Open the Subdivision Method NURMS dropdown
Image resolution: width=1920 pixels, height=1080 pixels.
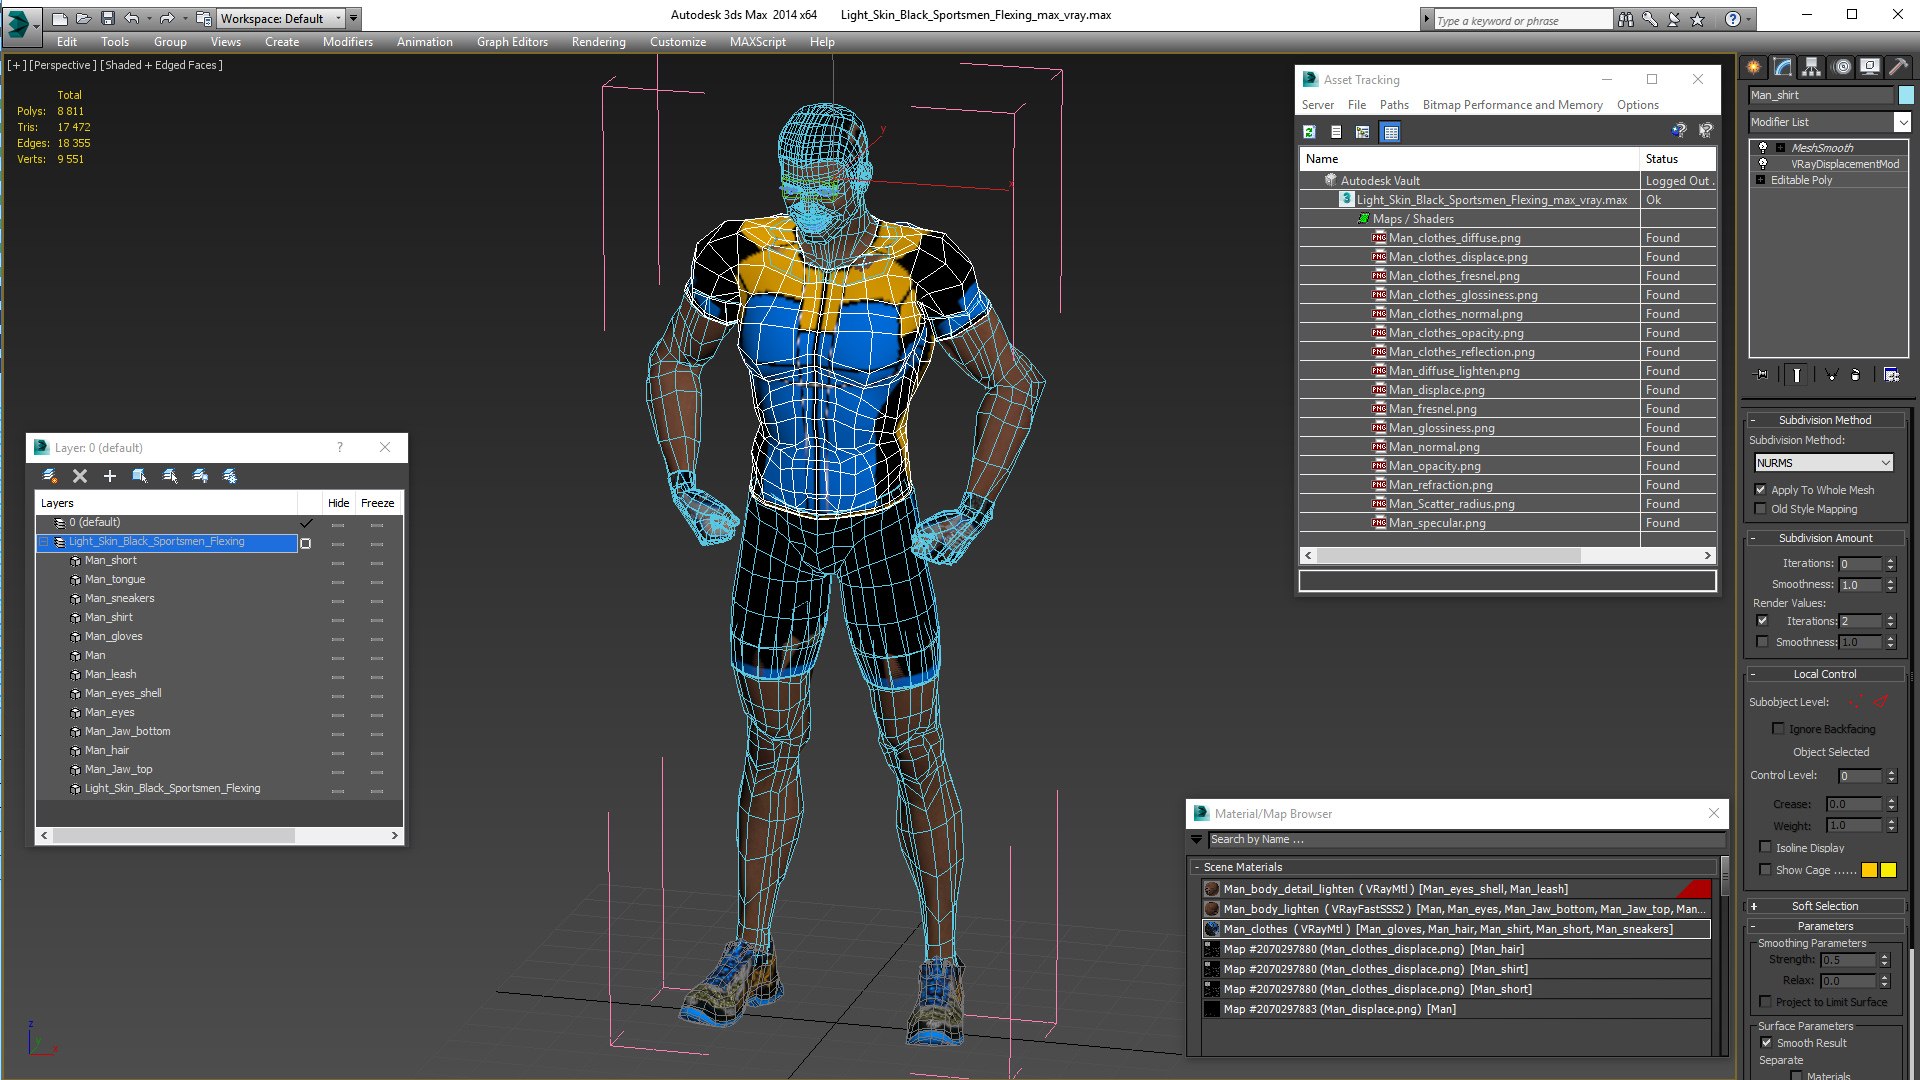click(x=1824, y=463)
